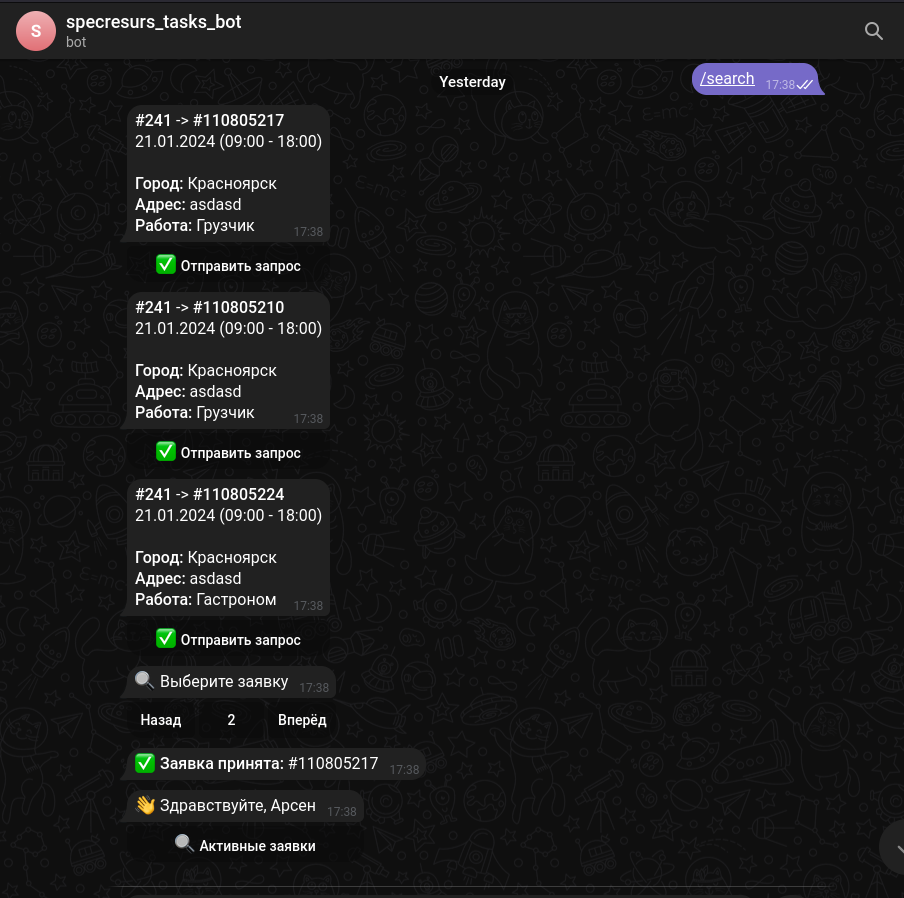Click the page "2" indicator button

pos(231,720)
